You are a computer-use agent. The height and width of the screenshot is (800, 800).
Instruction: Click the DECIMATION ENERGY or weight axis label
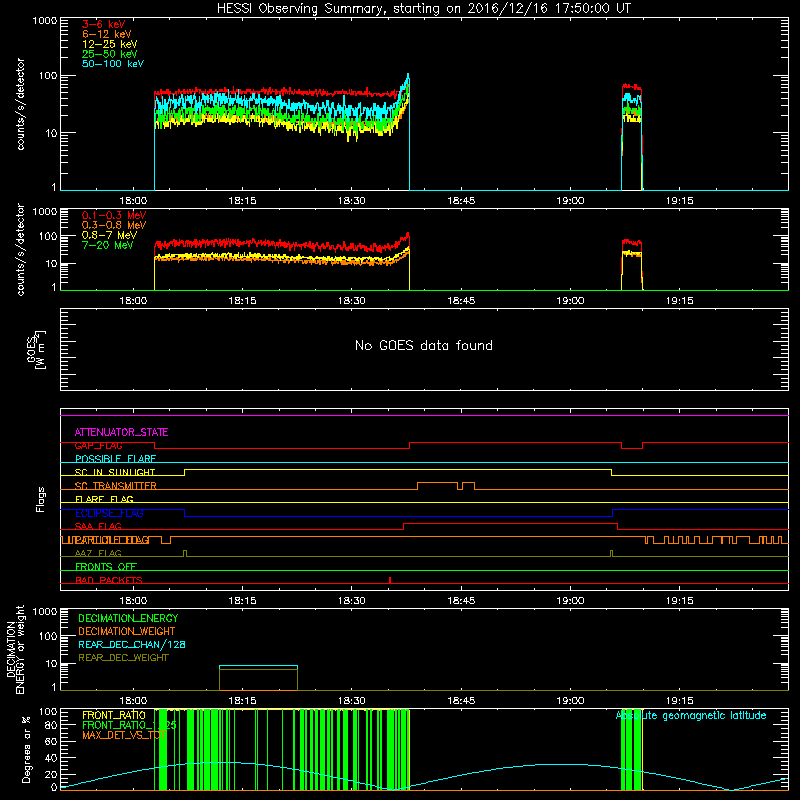[15, 649]
